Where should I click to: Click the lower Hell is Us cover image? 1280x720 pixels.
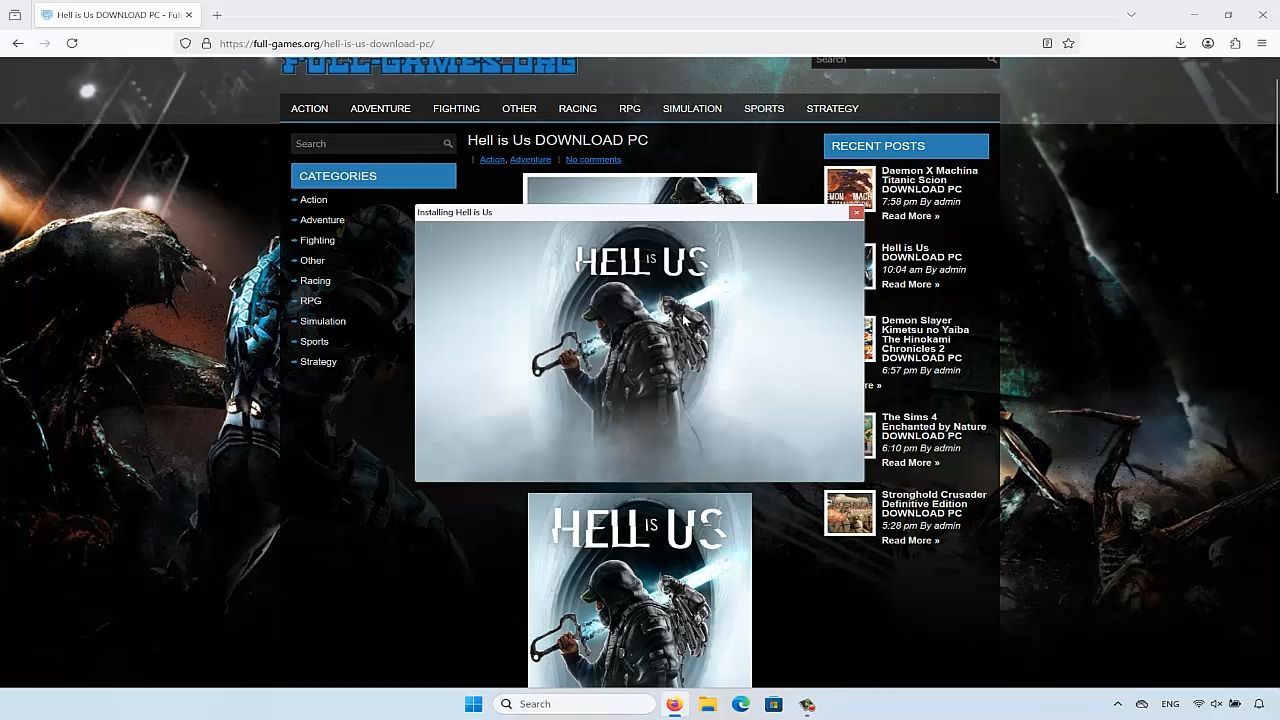pos(640,589)
